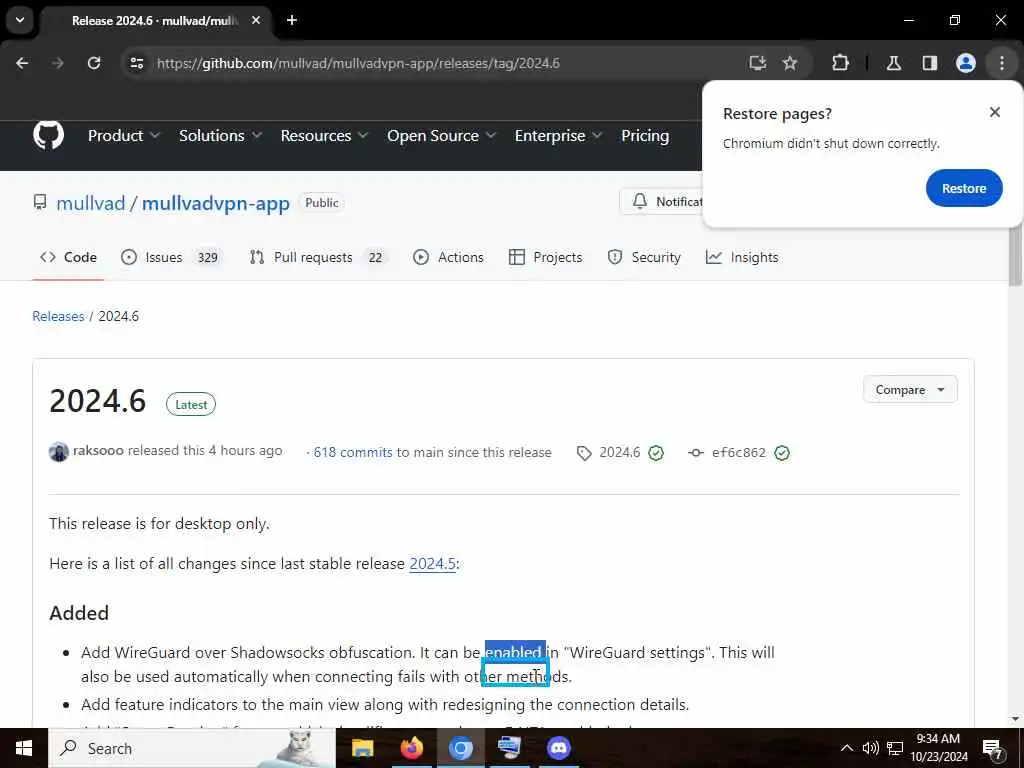Toggle the browser side panel icon
Viewport: 1024px width, 768px height.
(x=929, y=63)
